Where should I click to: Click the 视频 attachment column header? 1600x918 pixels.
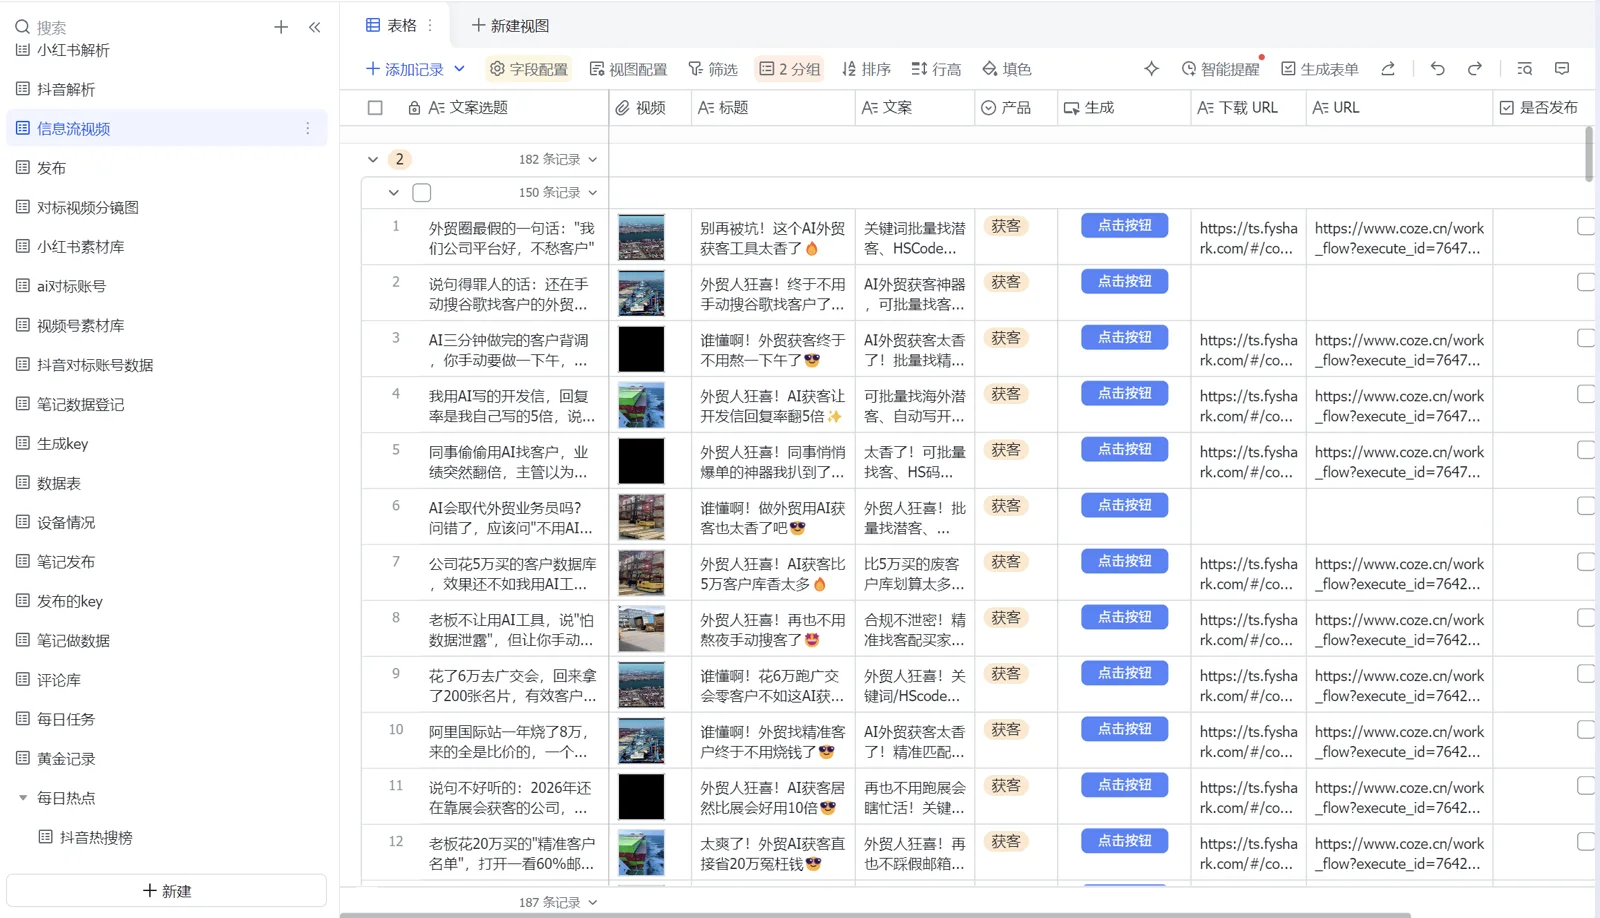tap(650, 107)
